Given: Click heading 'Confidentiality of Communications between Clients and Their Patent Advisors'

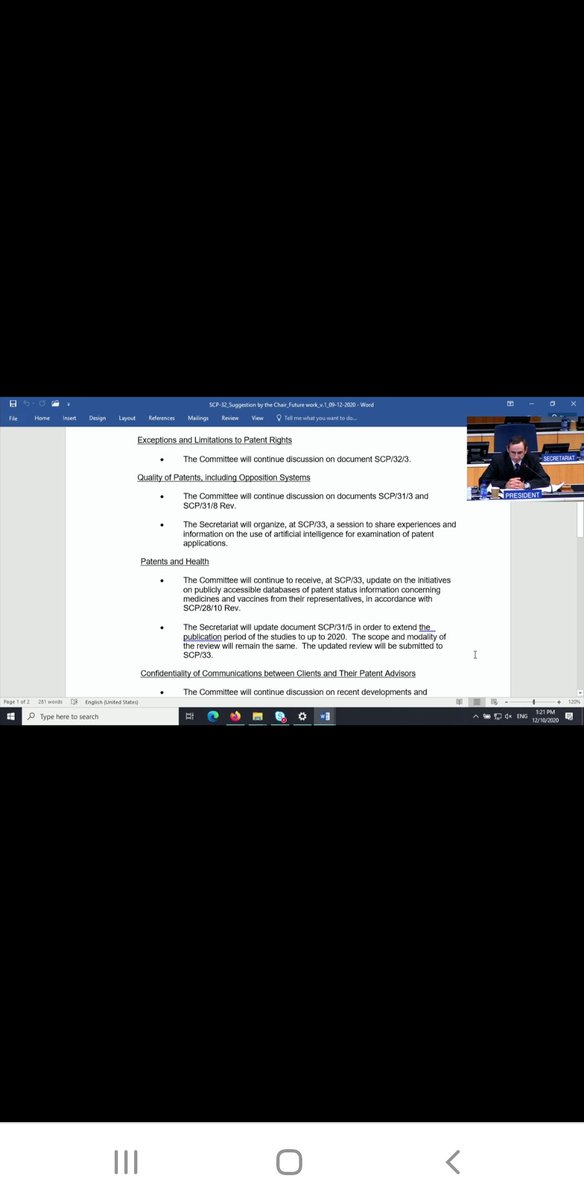Looking at the screenshot, I should [278, 673].
